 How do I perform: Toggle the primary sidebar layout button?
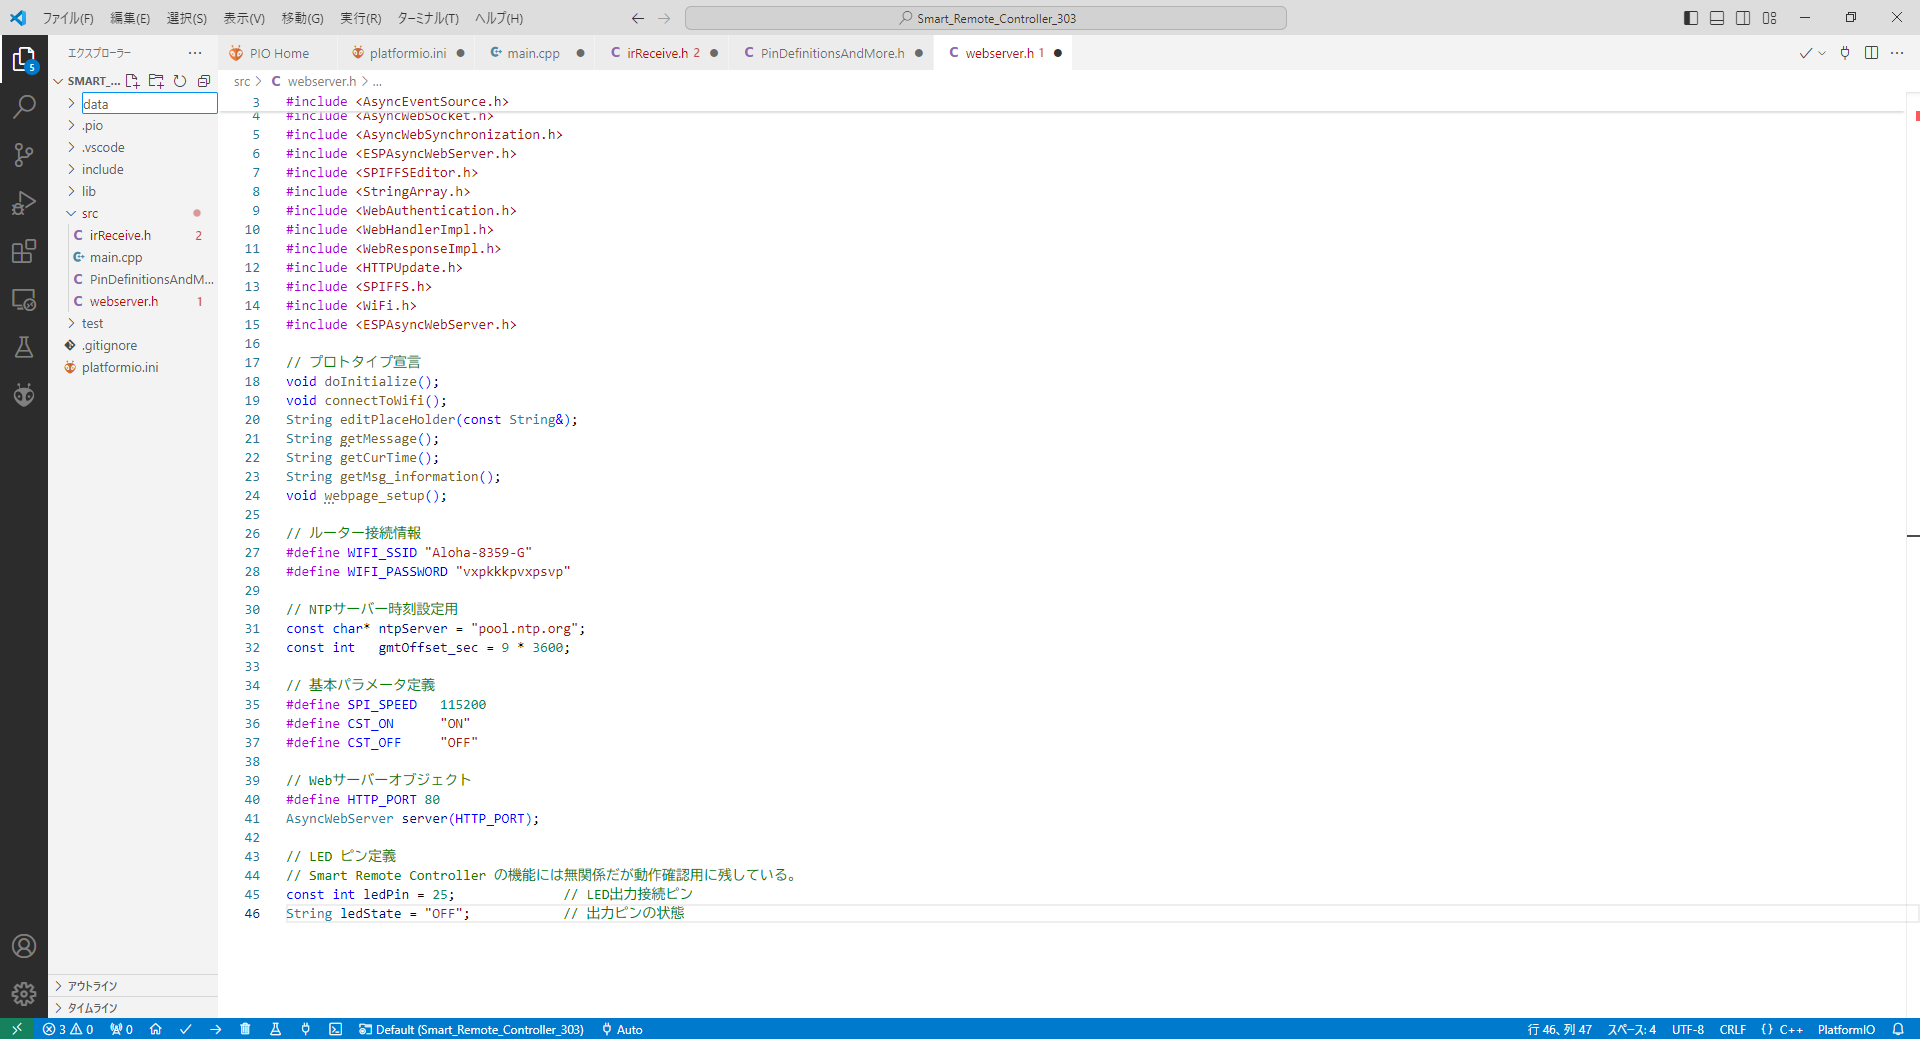[x=1691, y=18]
